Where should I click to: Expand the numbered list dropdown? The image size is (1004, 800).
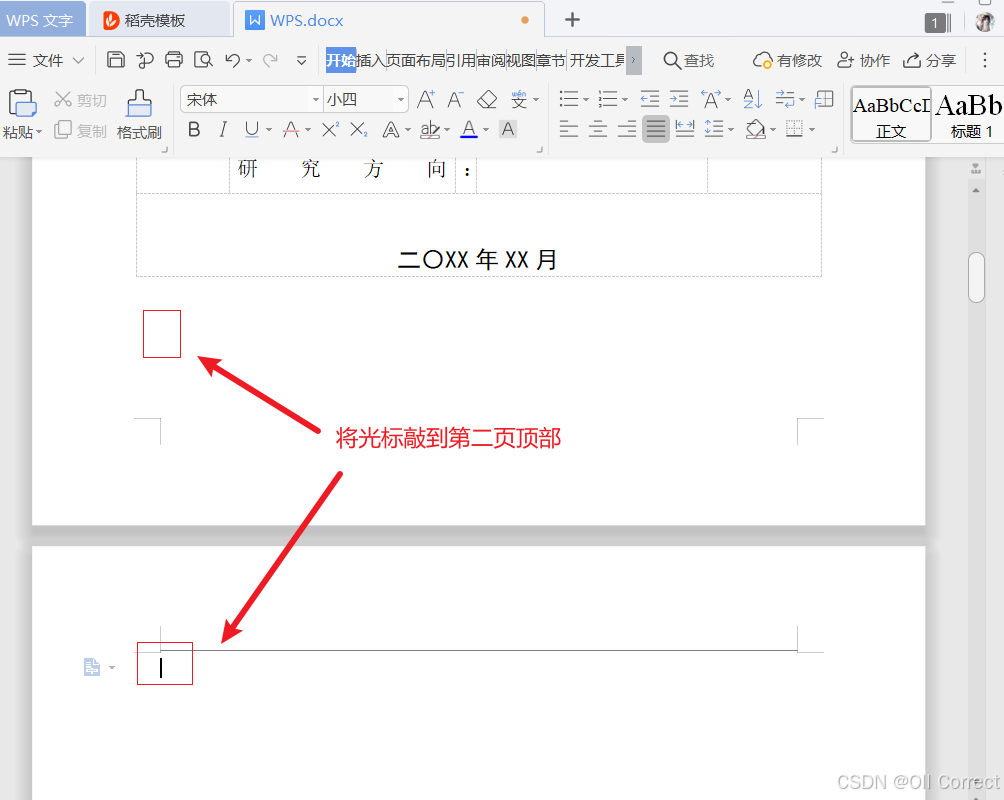coord(624,99)
